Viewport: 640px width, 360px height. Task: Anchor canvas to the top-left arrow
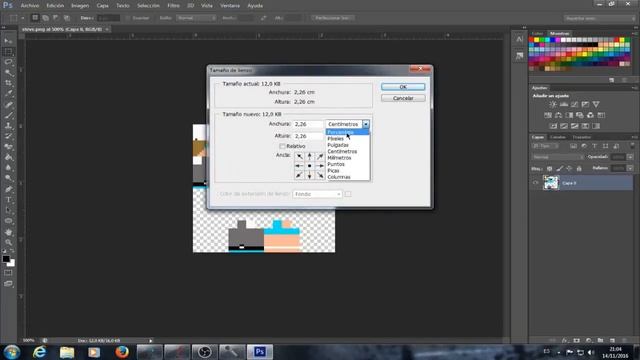coord(299,156)
